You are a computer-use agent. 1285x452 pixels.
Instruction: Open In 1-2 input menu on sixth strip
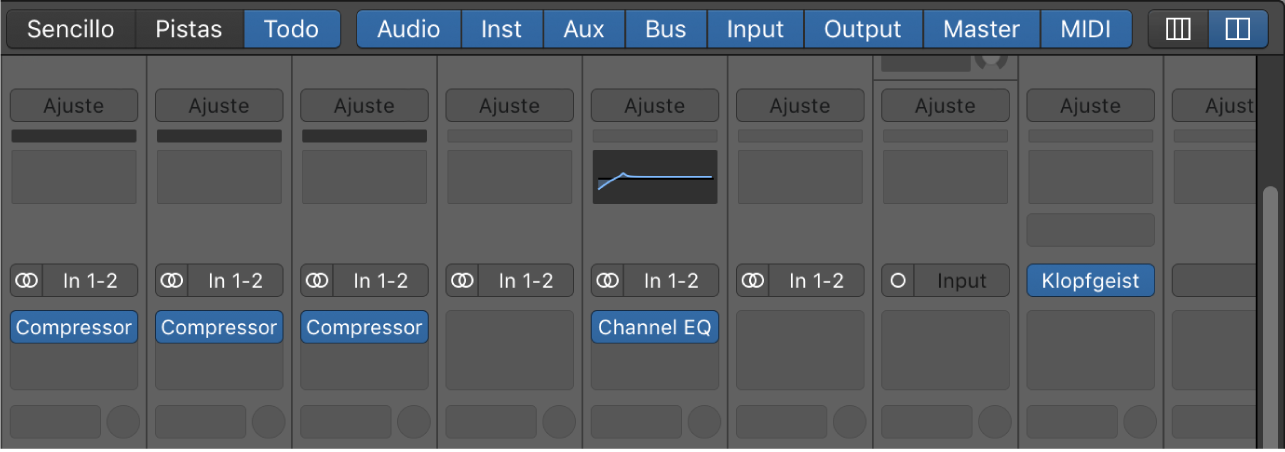point(816,281)
